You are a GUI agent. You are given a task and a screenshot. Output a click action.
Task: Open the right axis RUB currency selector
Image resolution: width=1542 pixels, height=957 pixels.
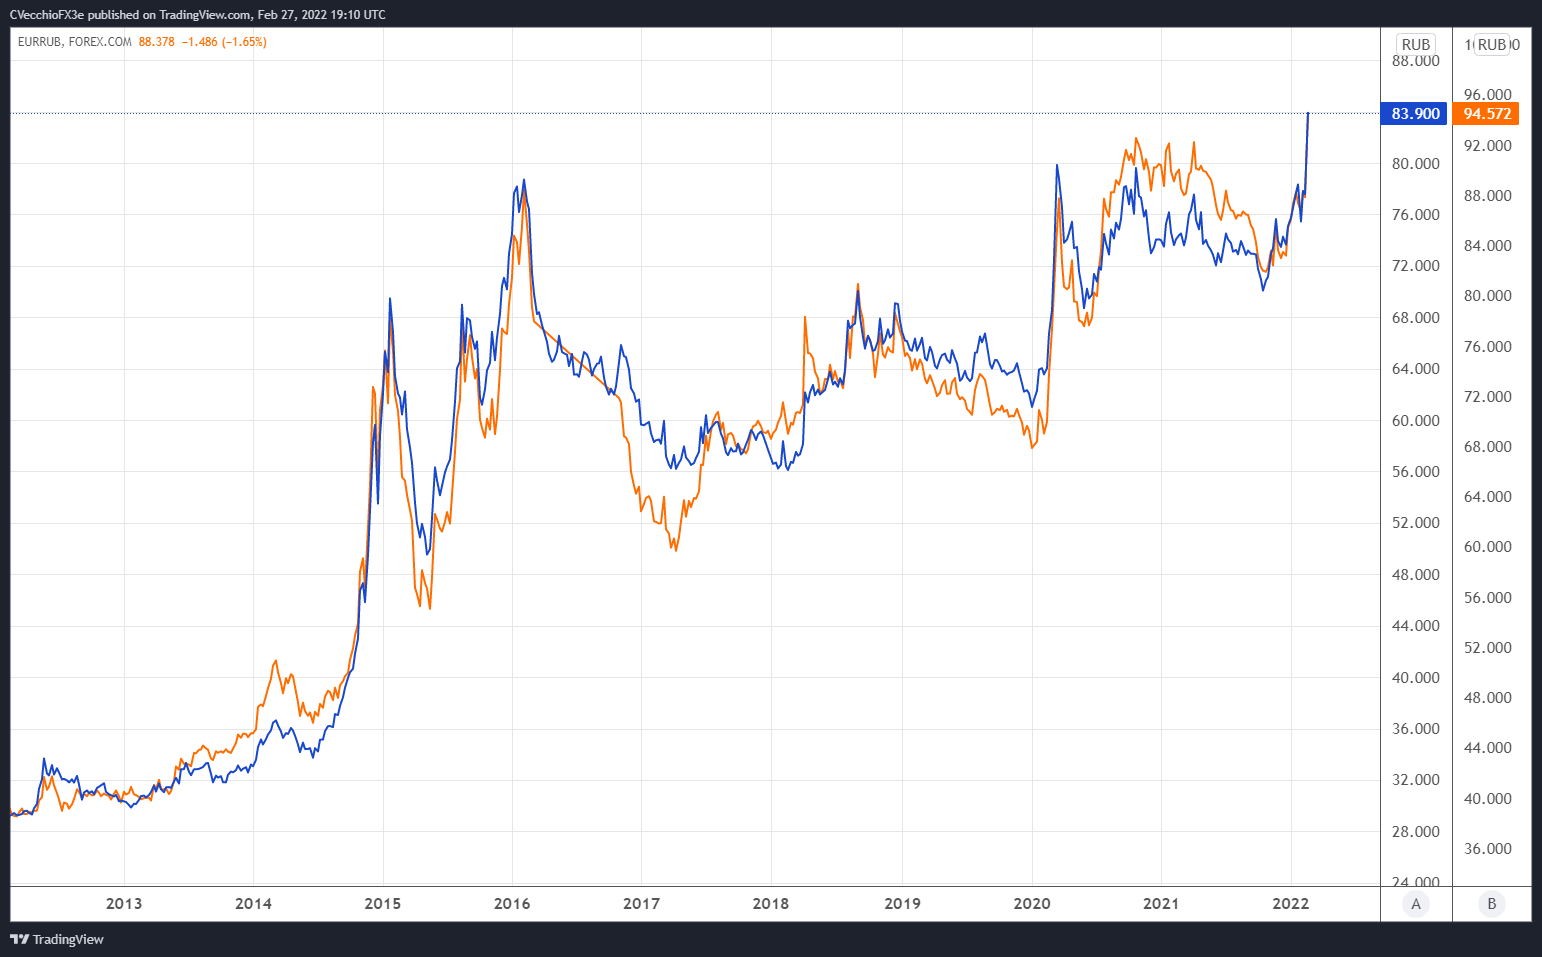point(1490,44)
